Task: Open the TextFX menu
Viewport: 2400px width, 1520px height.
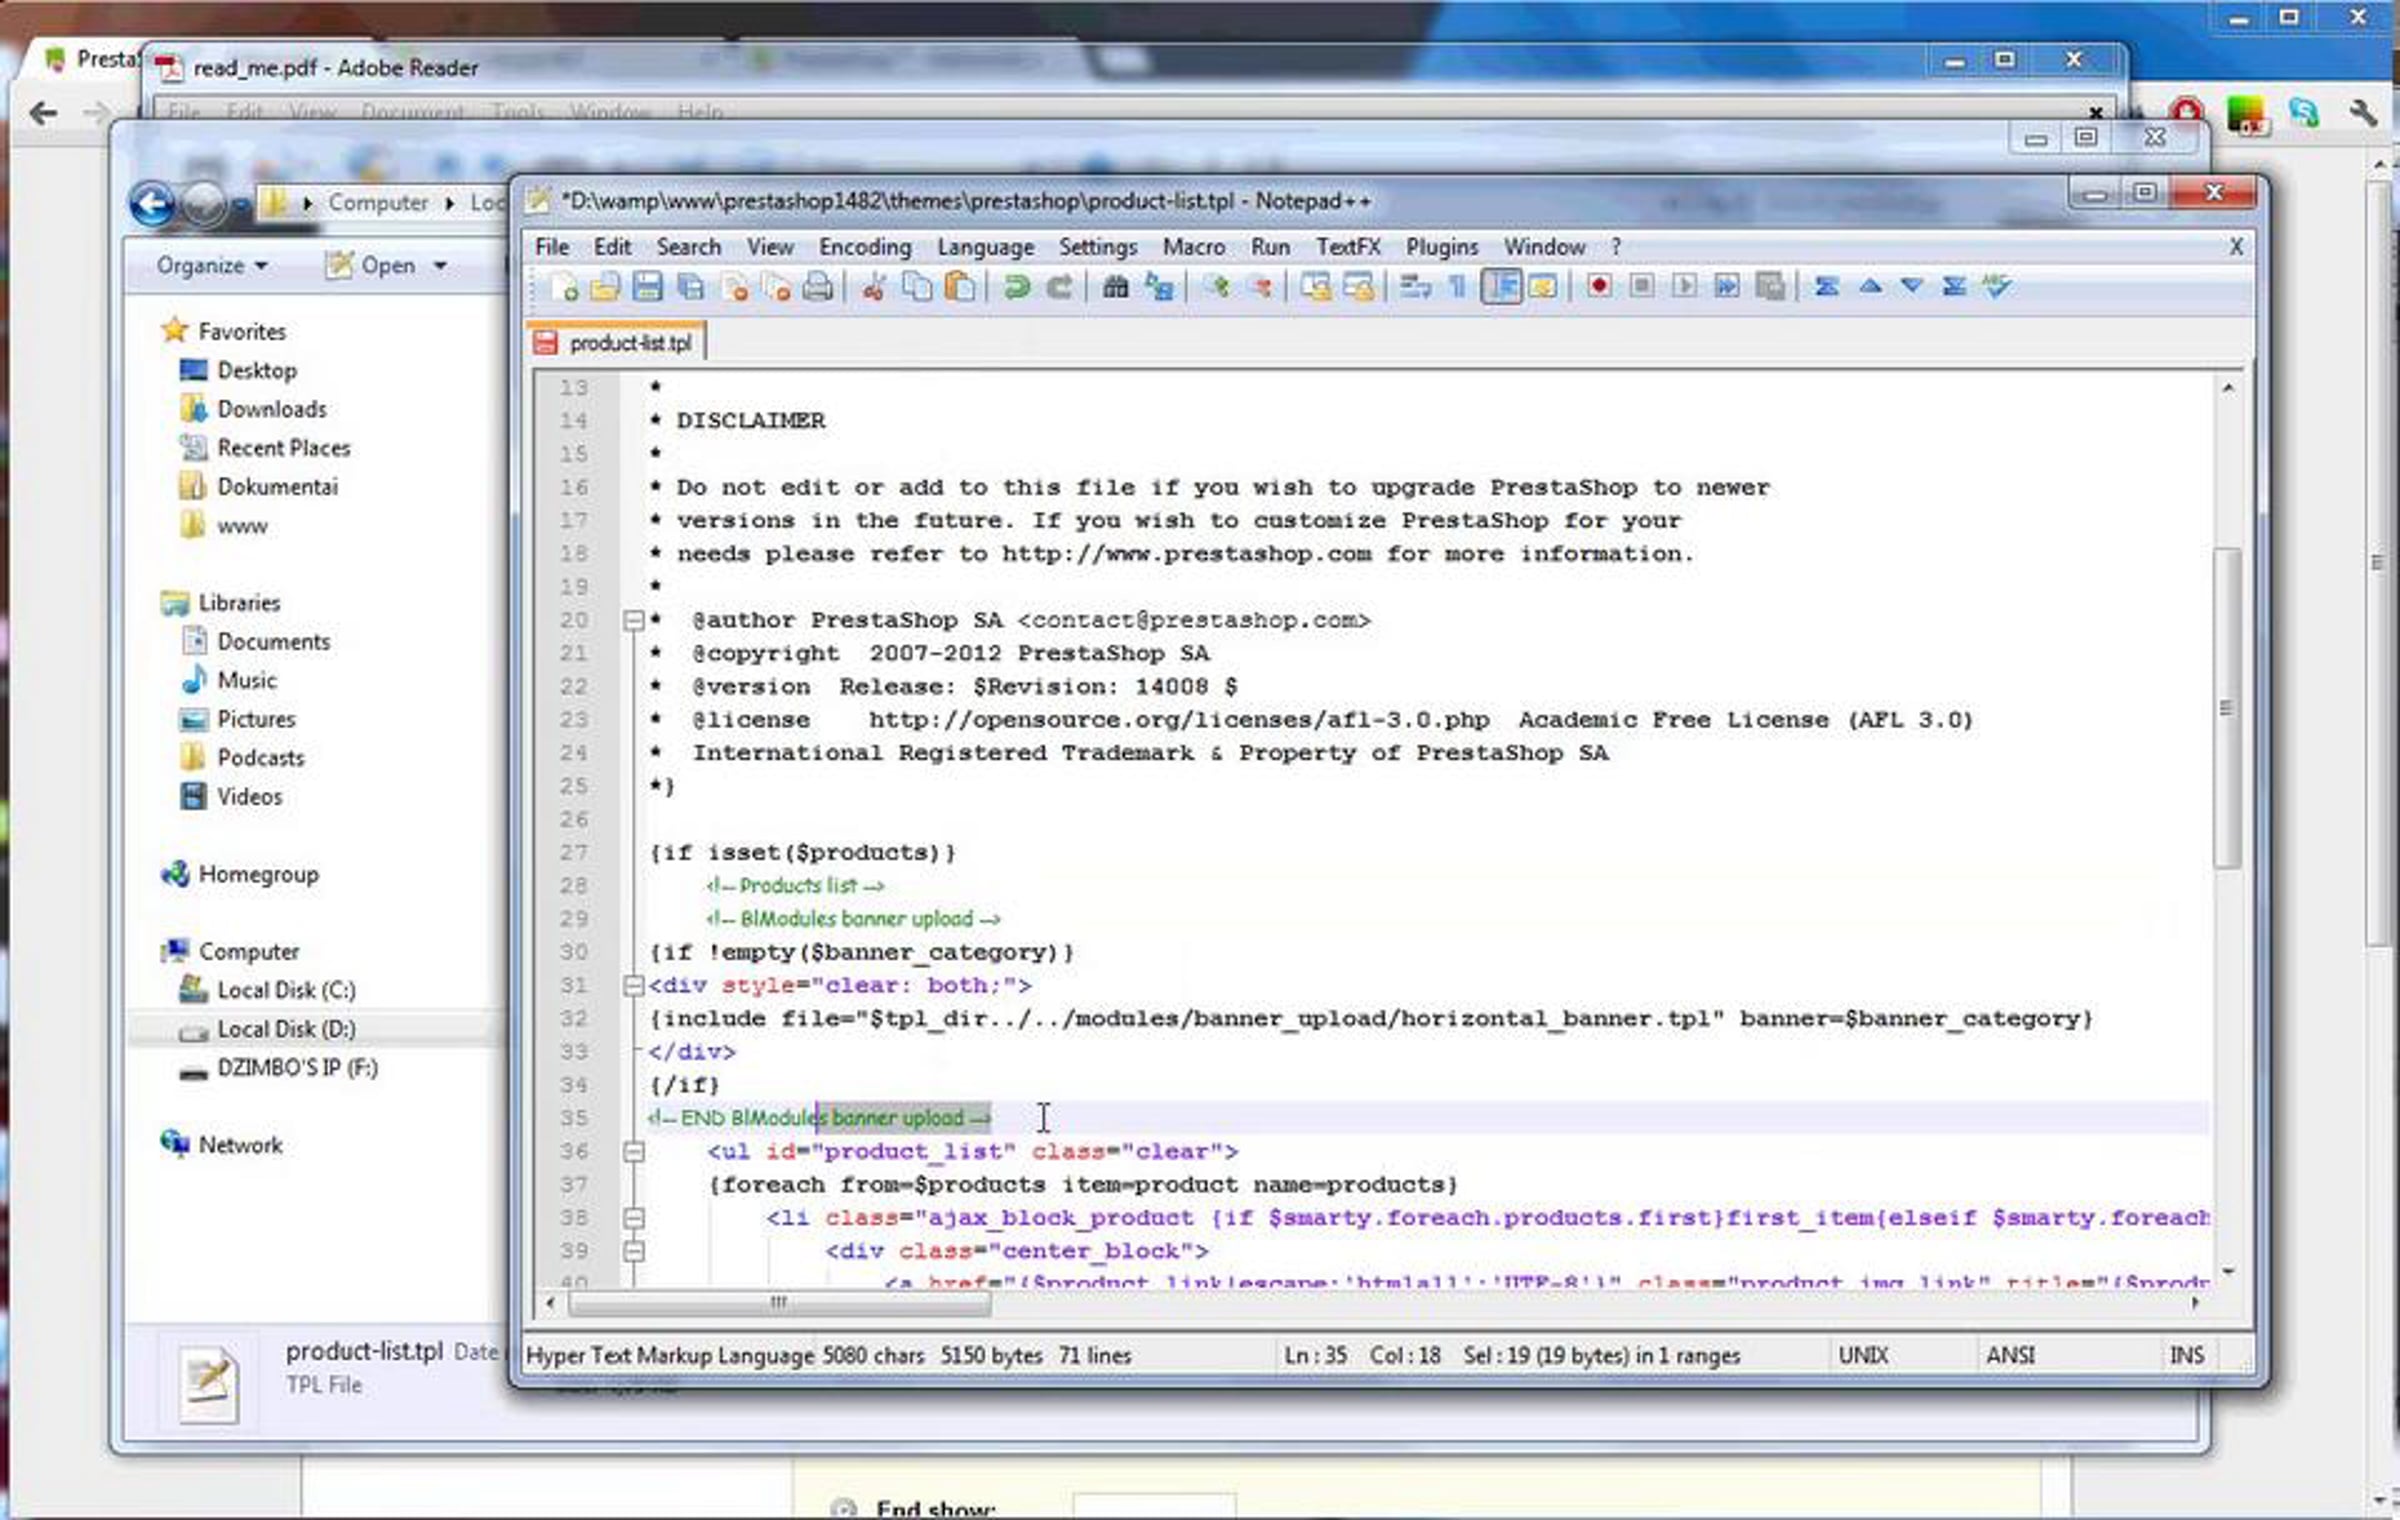Action: click(1348, 247)
